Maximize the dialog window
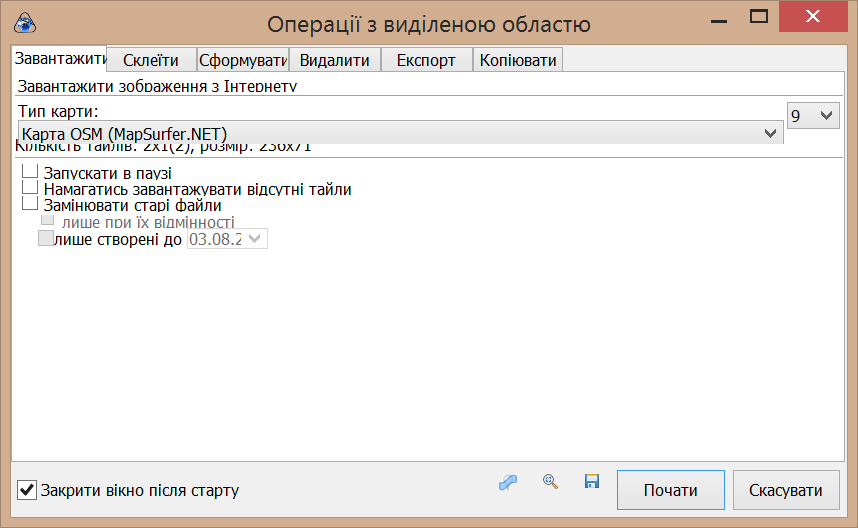 pos(759,17)
